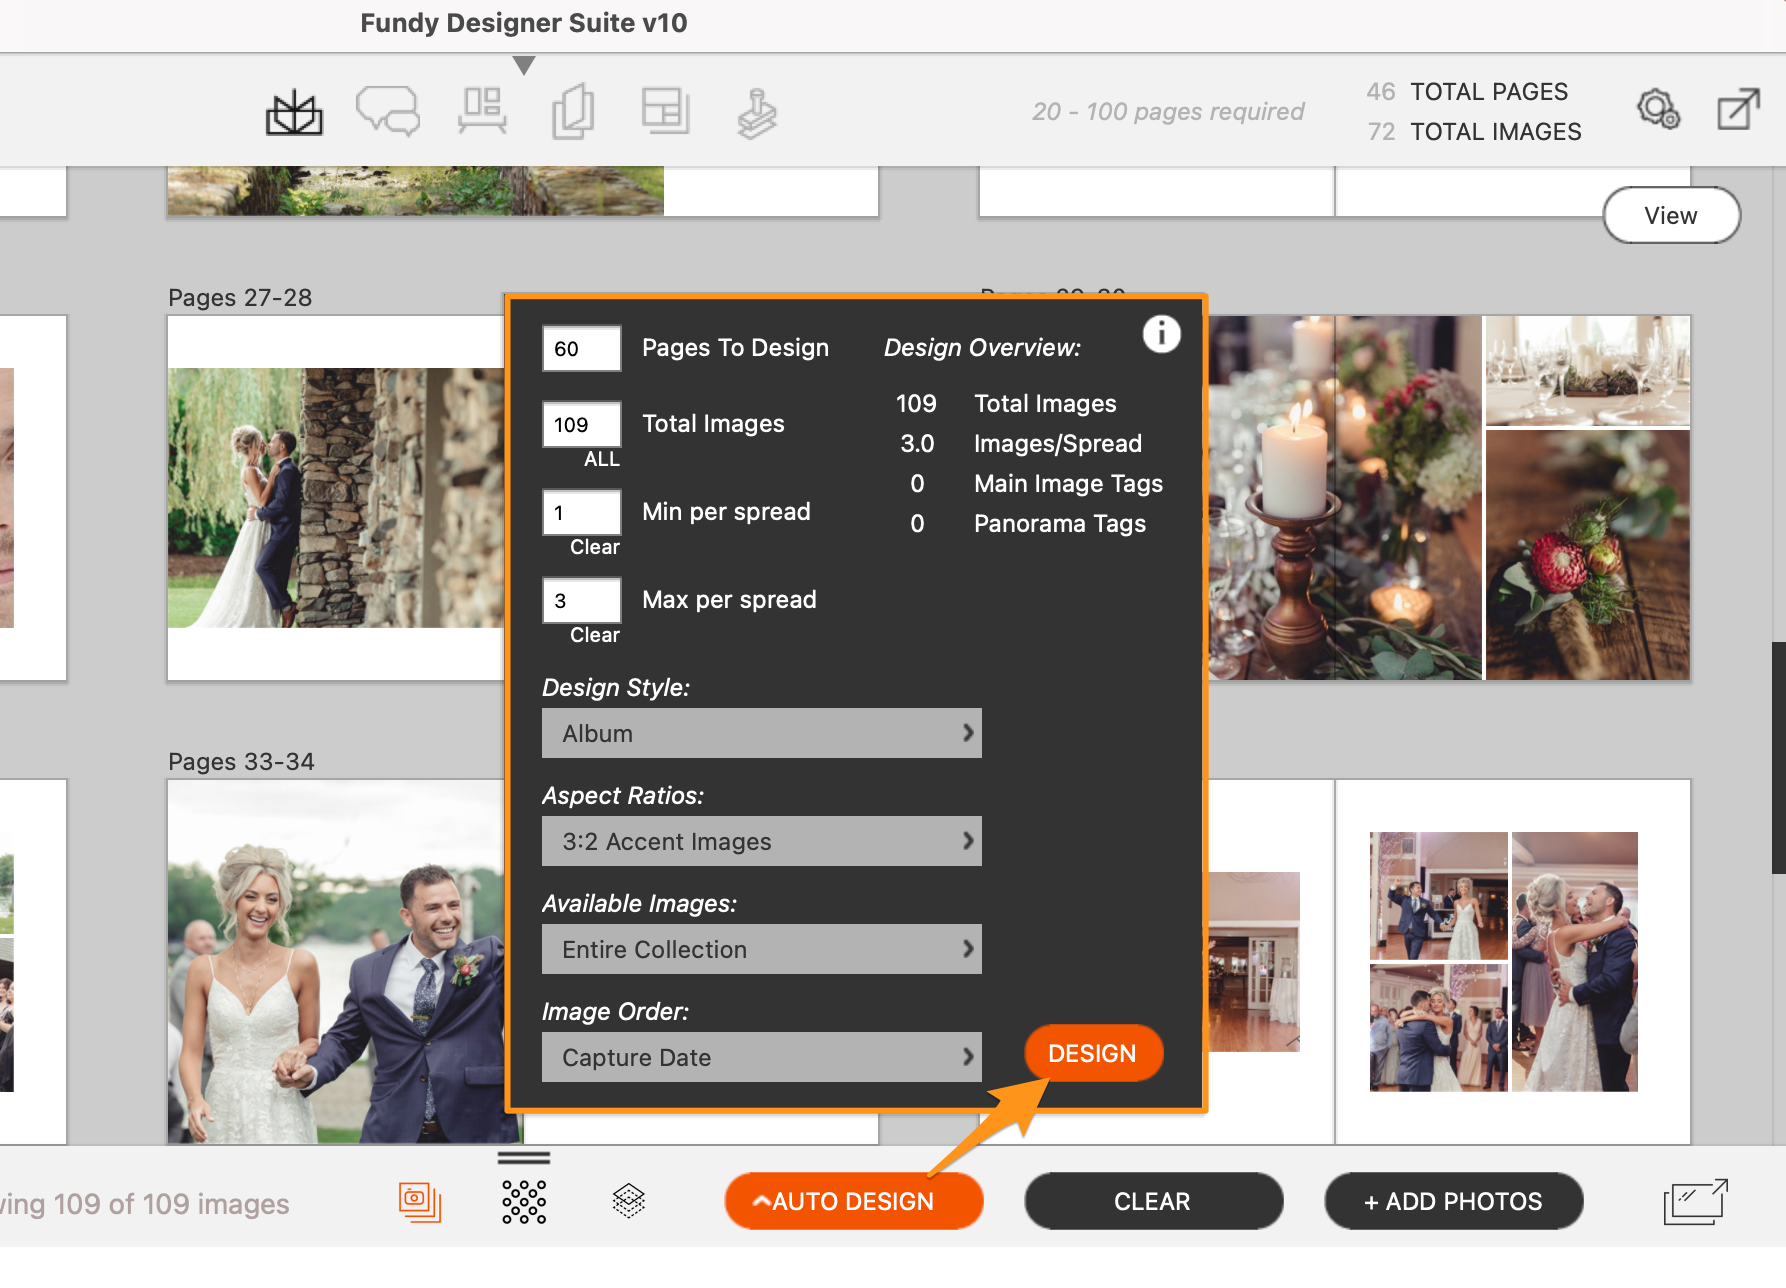The width and height of the screenshot is (1786, 1288).
Task: Click the Pages 27-28 spread label
Action: tap(240, 297)
